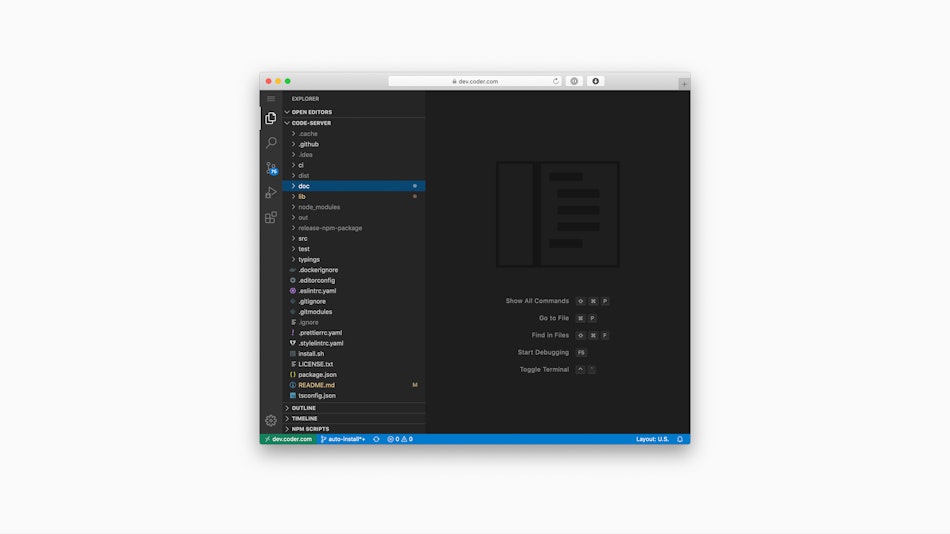Collapse the CODE-SERVER folder section
The height and width of the screenshot is (534, 950).
click(x=354, y=123)
